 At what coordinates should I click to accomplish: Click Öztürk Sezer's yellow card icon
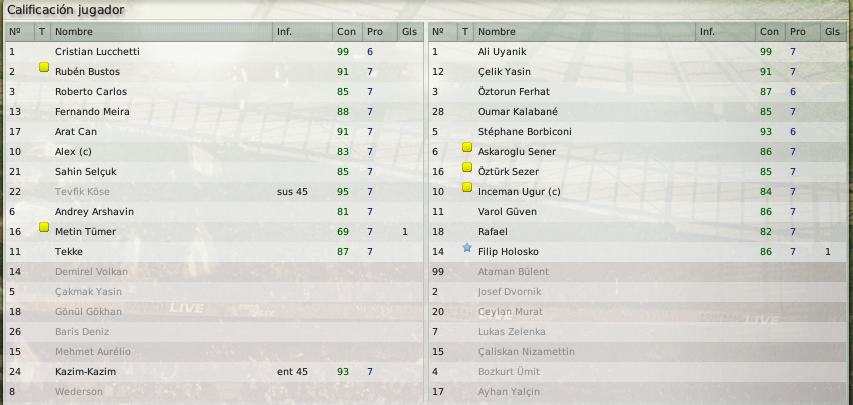click(467, 167)
